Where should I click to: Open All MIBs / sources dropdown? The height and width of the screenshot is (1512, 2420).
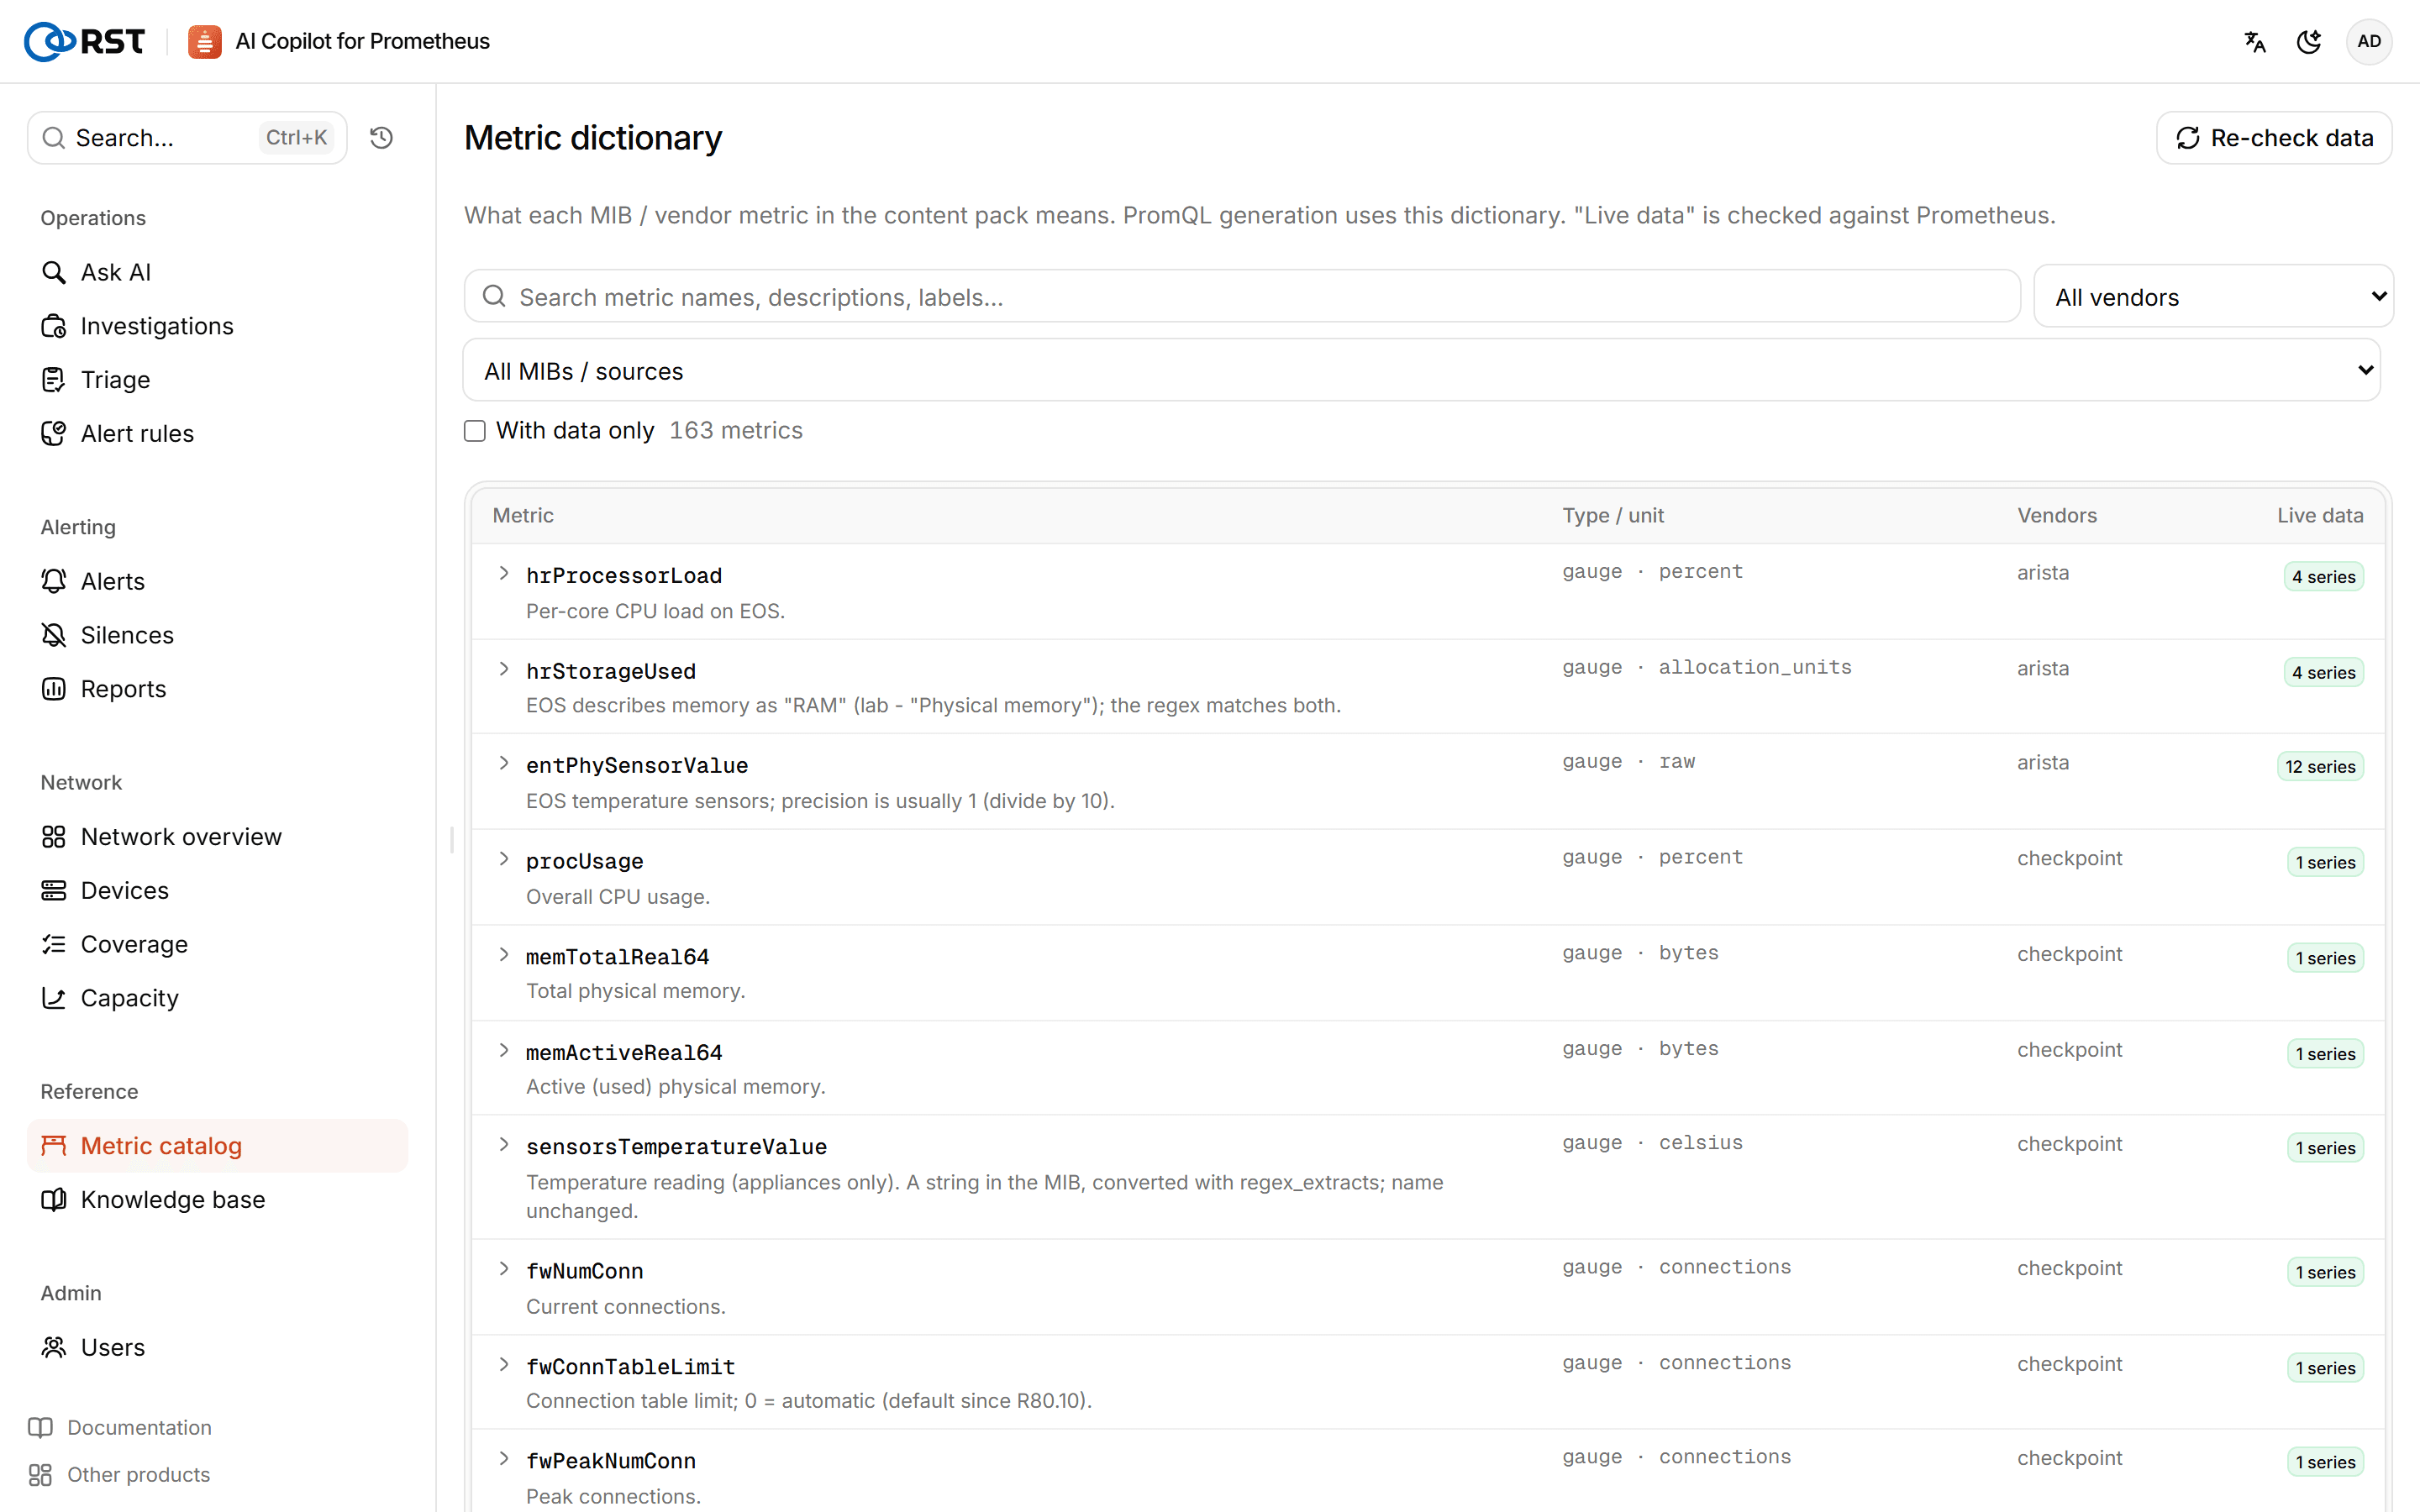(1421, 371)
